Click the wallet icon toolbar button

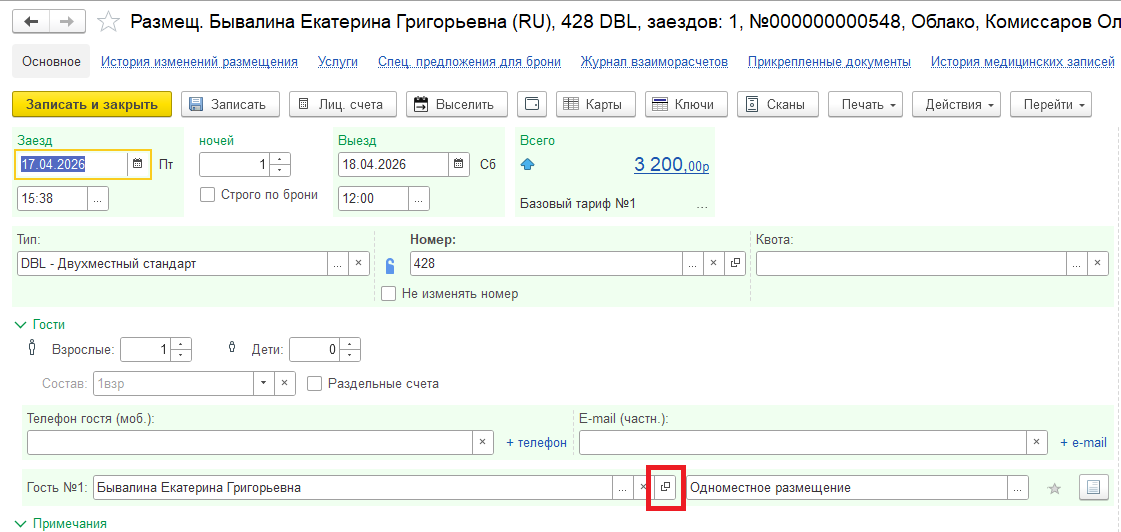(532, 104)
